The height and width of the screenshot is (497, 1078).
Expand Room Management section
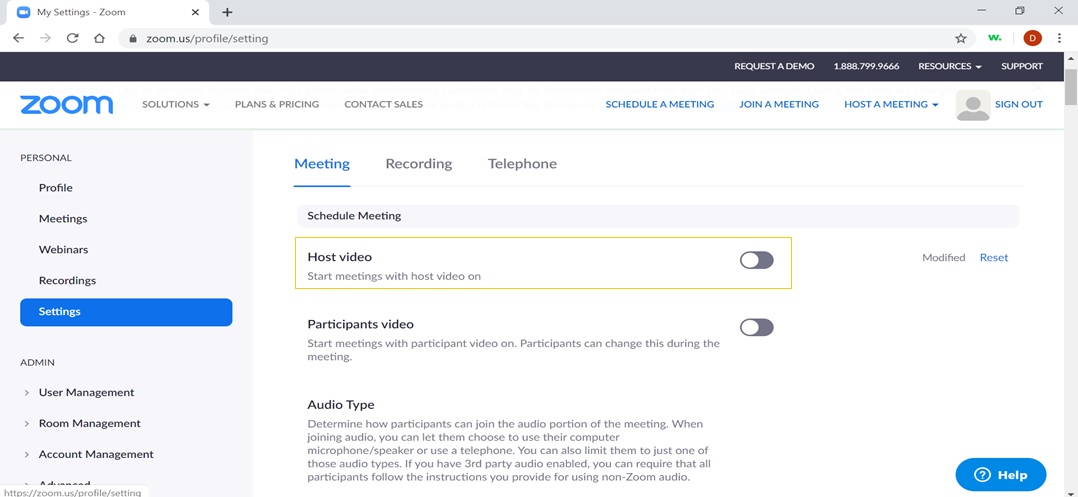pos(89,423)
